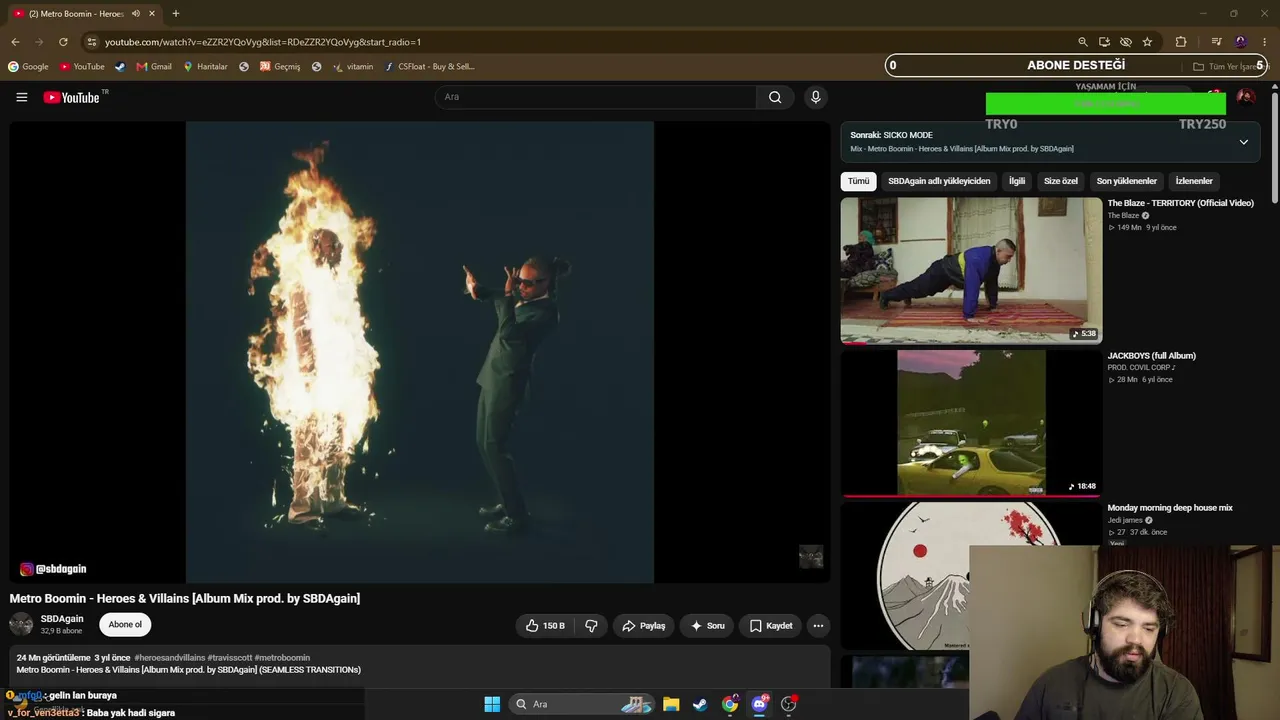Viewport: 1280px width, 720px height.
Task: Open the Gmail bookmark
Action: [x=154, y=67]
